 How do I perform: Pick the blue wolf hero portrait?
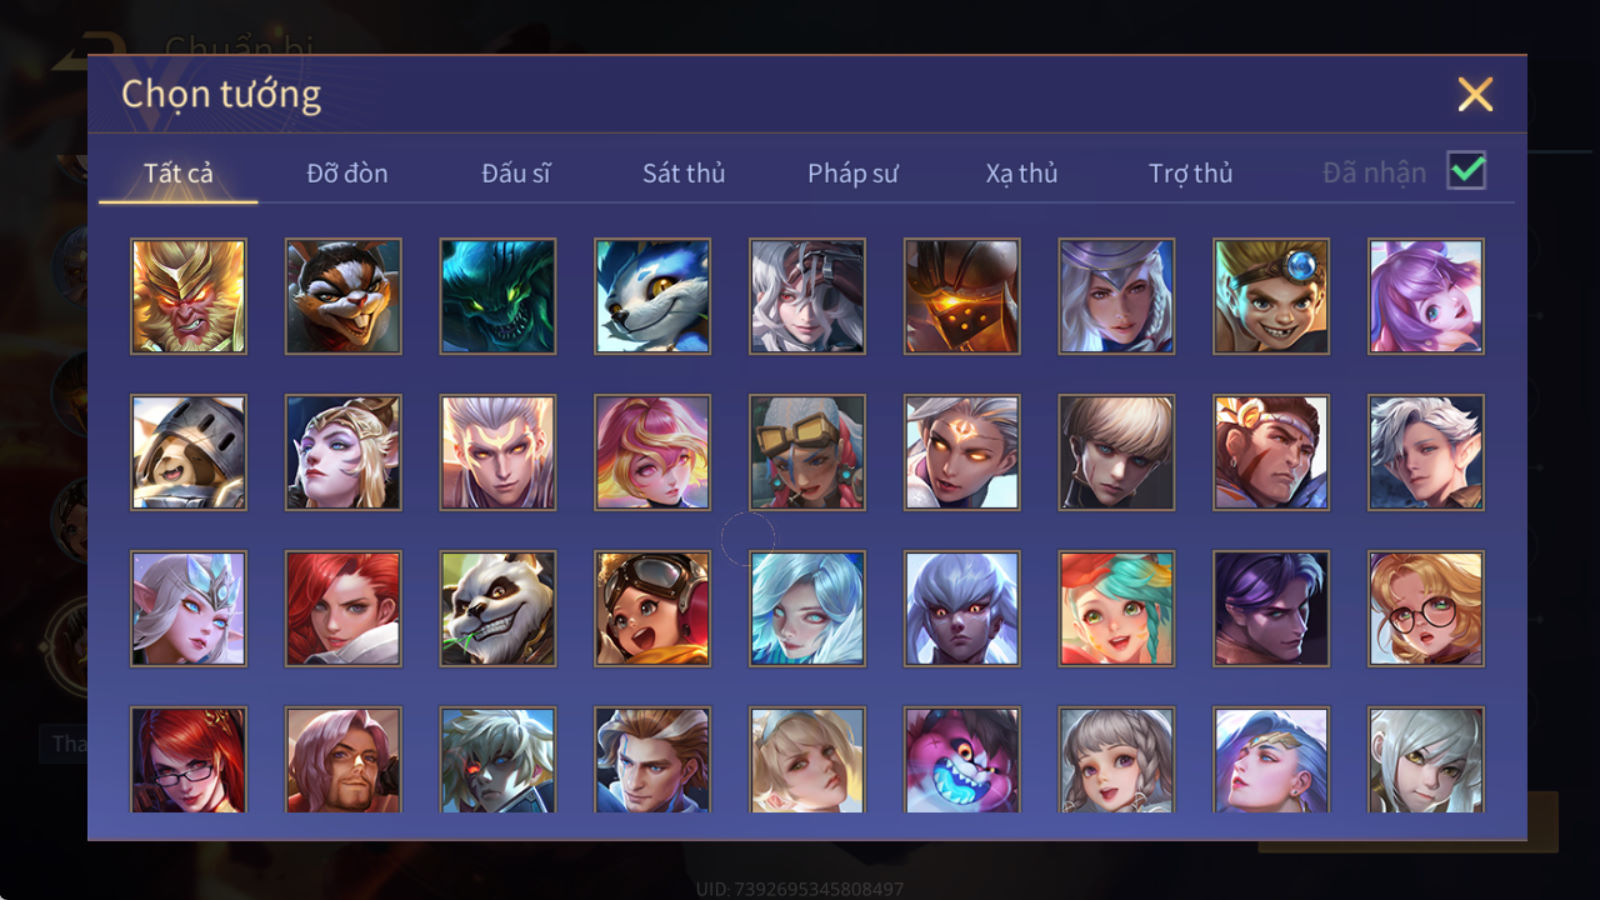[653, 296]
